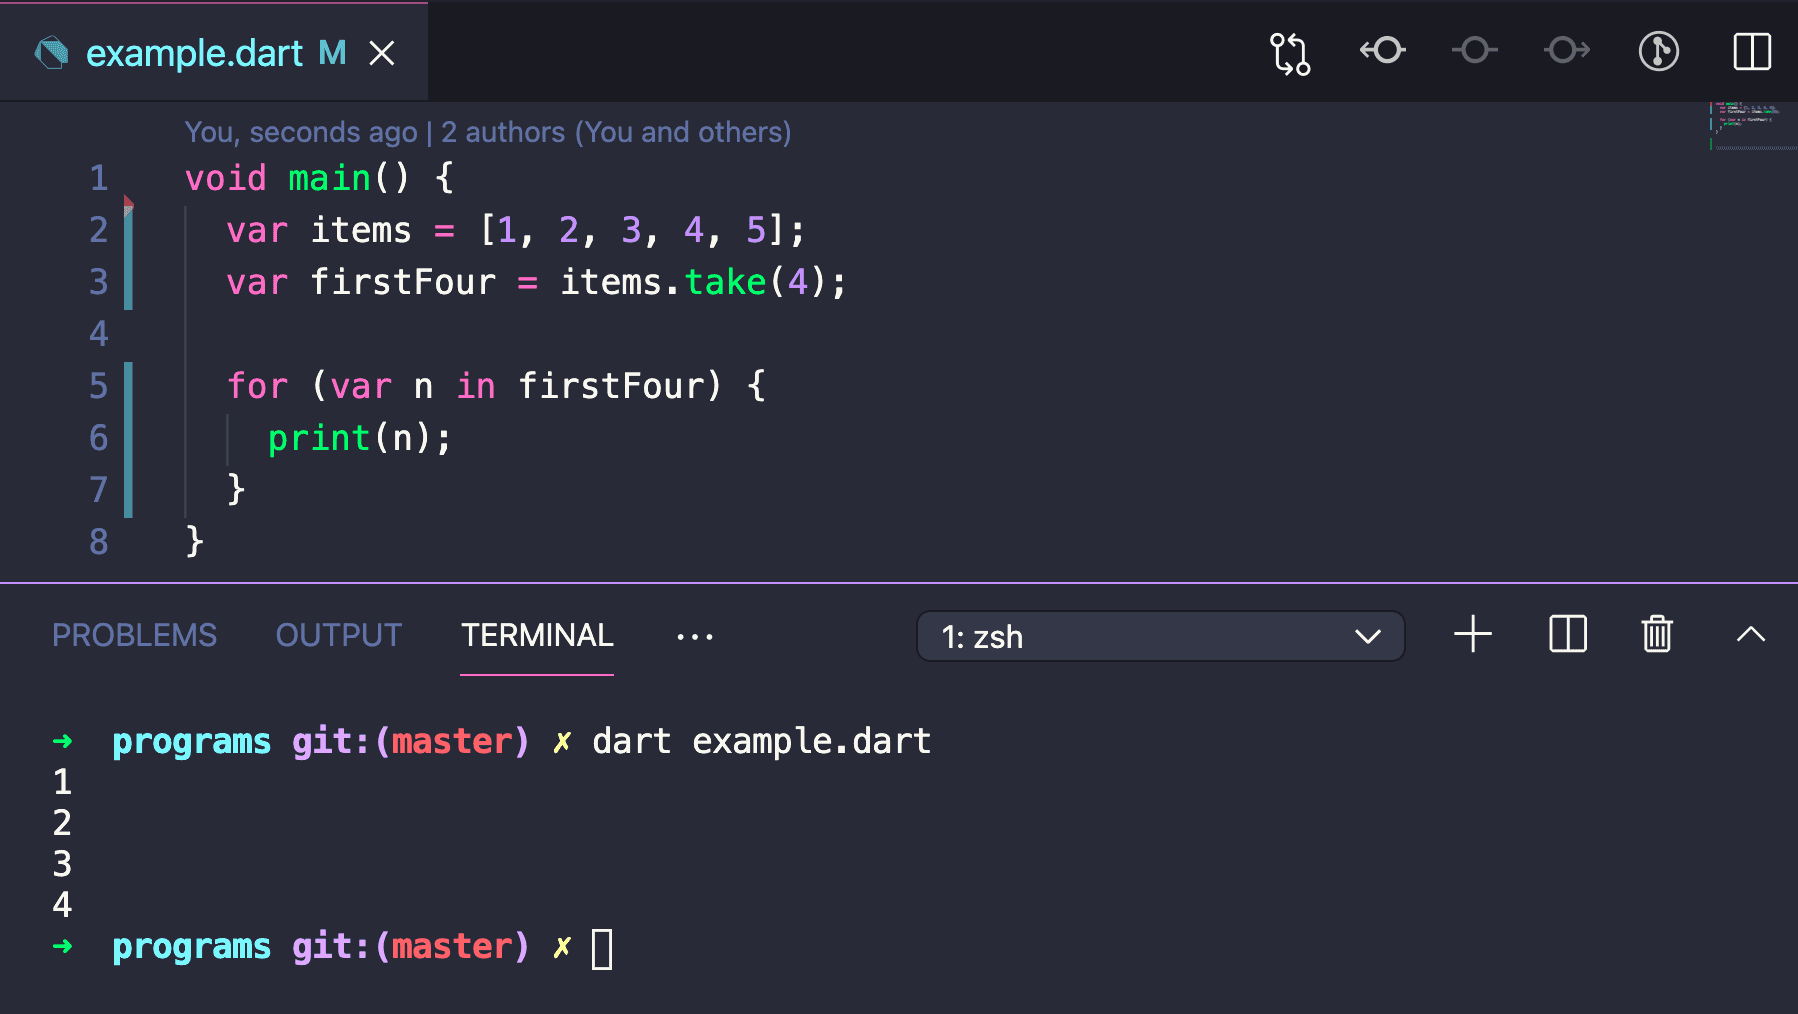Collapse the terminal panel with the chevron
1798x1014 pixels.
(x=1751, y=634)
